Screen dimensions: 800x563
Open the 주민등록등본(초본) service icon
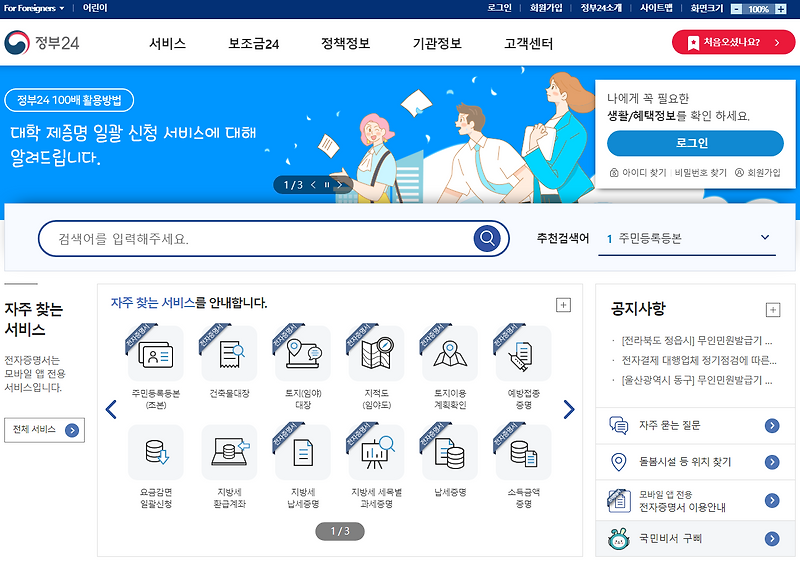tap(156, 353)
